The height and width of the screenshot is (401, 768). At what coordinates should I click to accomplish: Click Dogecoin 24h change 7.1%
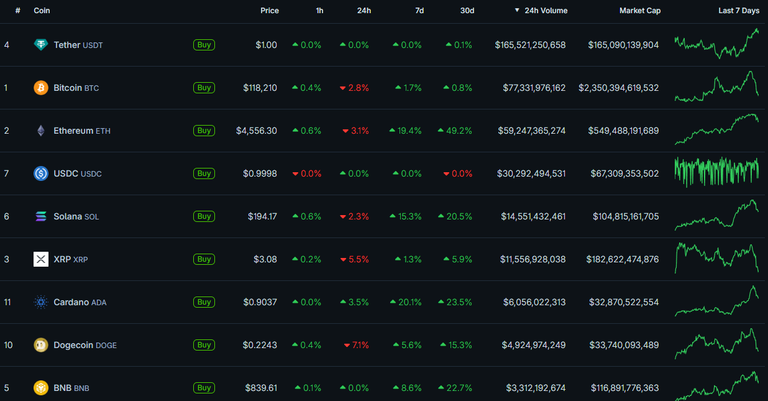356,345
